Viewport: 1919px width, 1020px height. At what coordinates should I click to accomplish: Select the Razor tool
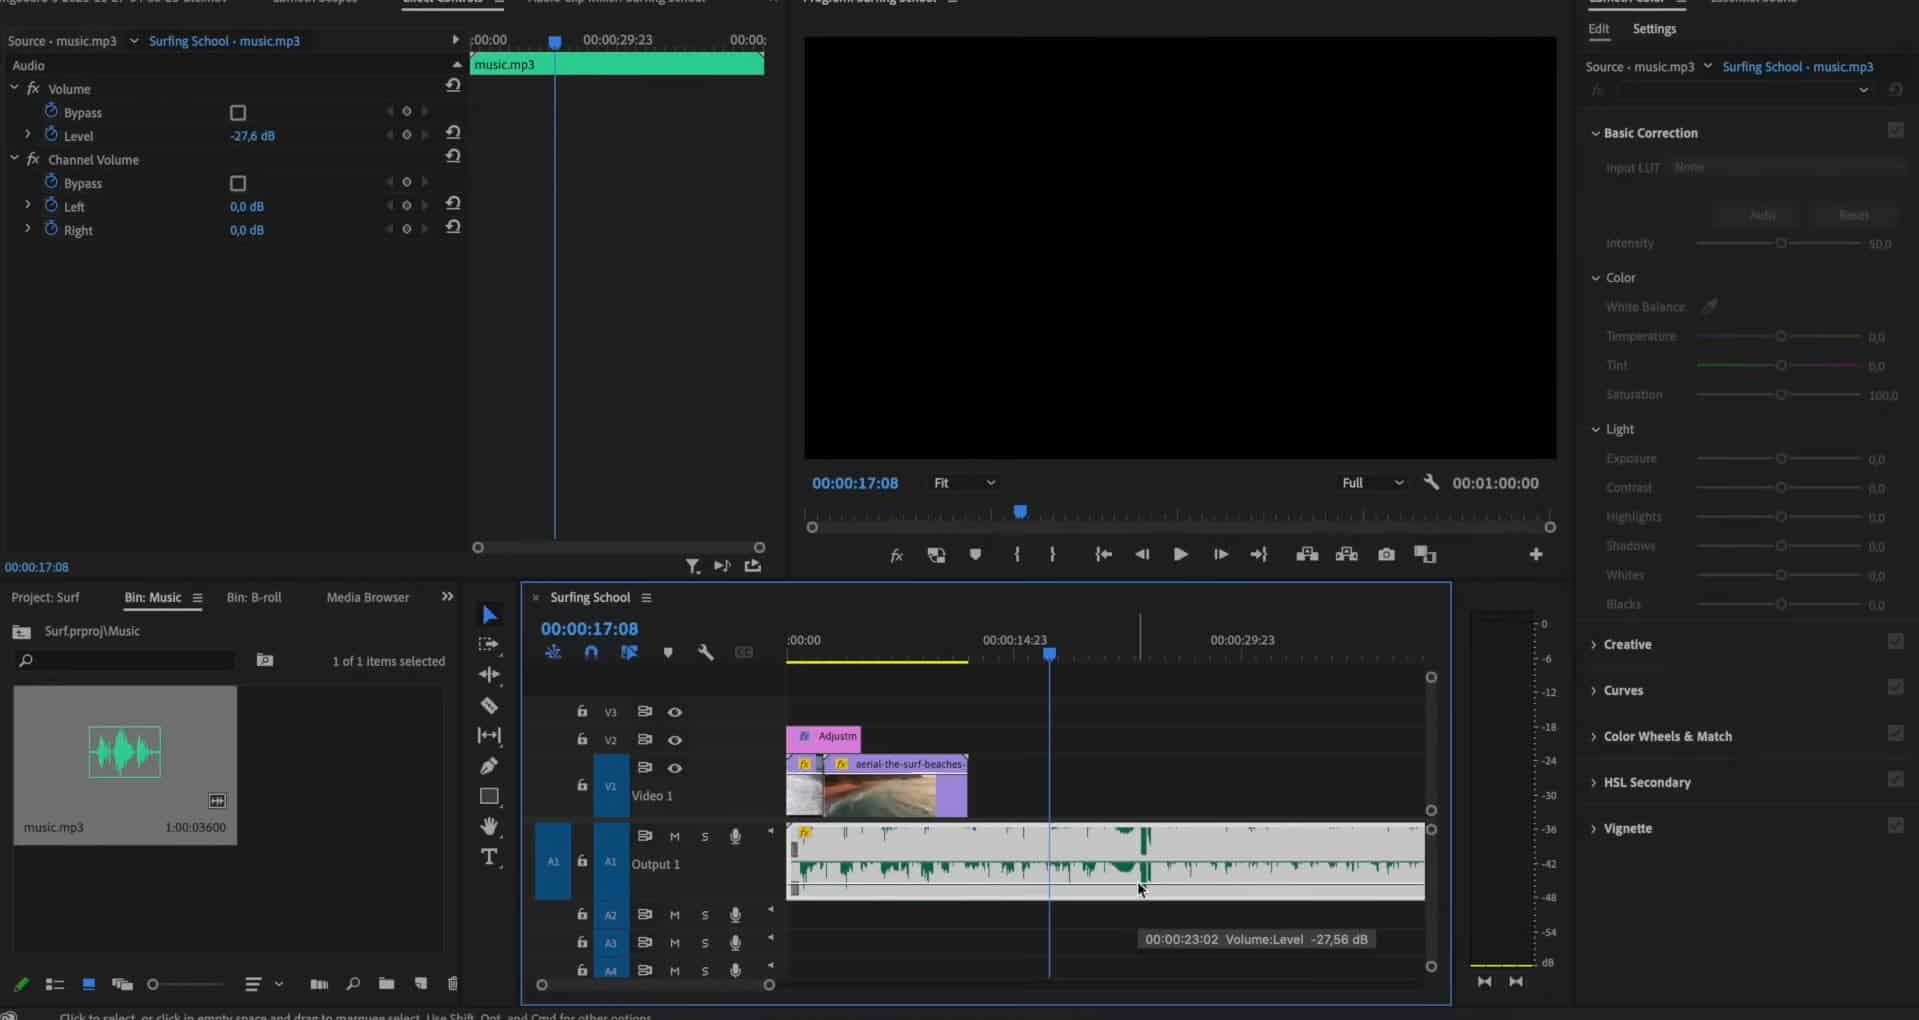click(490, 705)
